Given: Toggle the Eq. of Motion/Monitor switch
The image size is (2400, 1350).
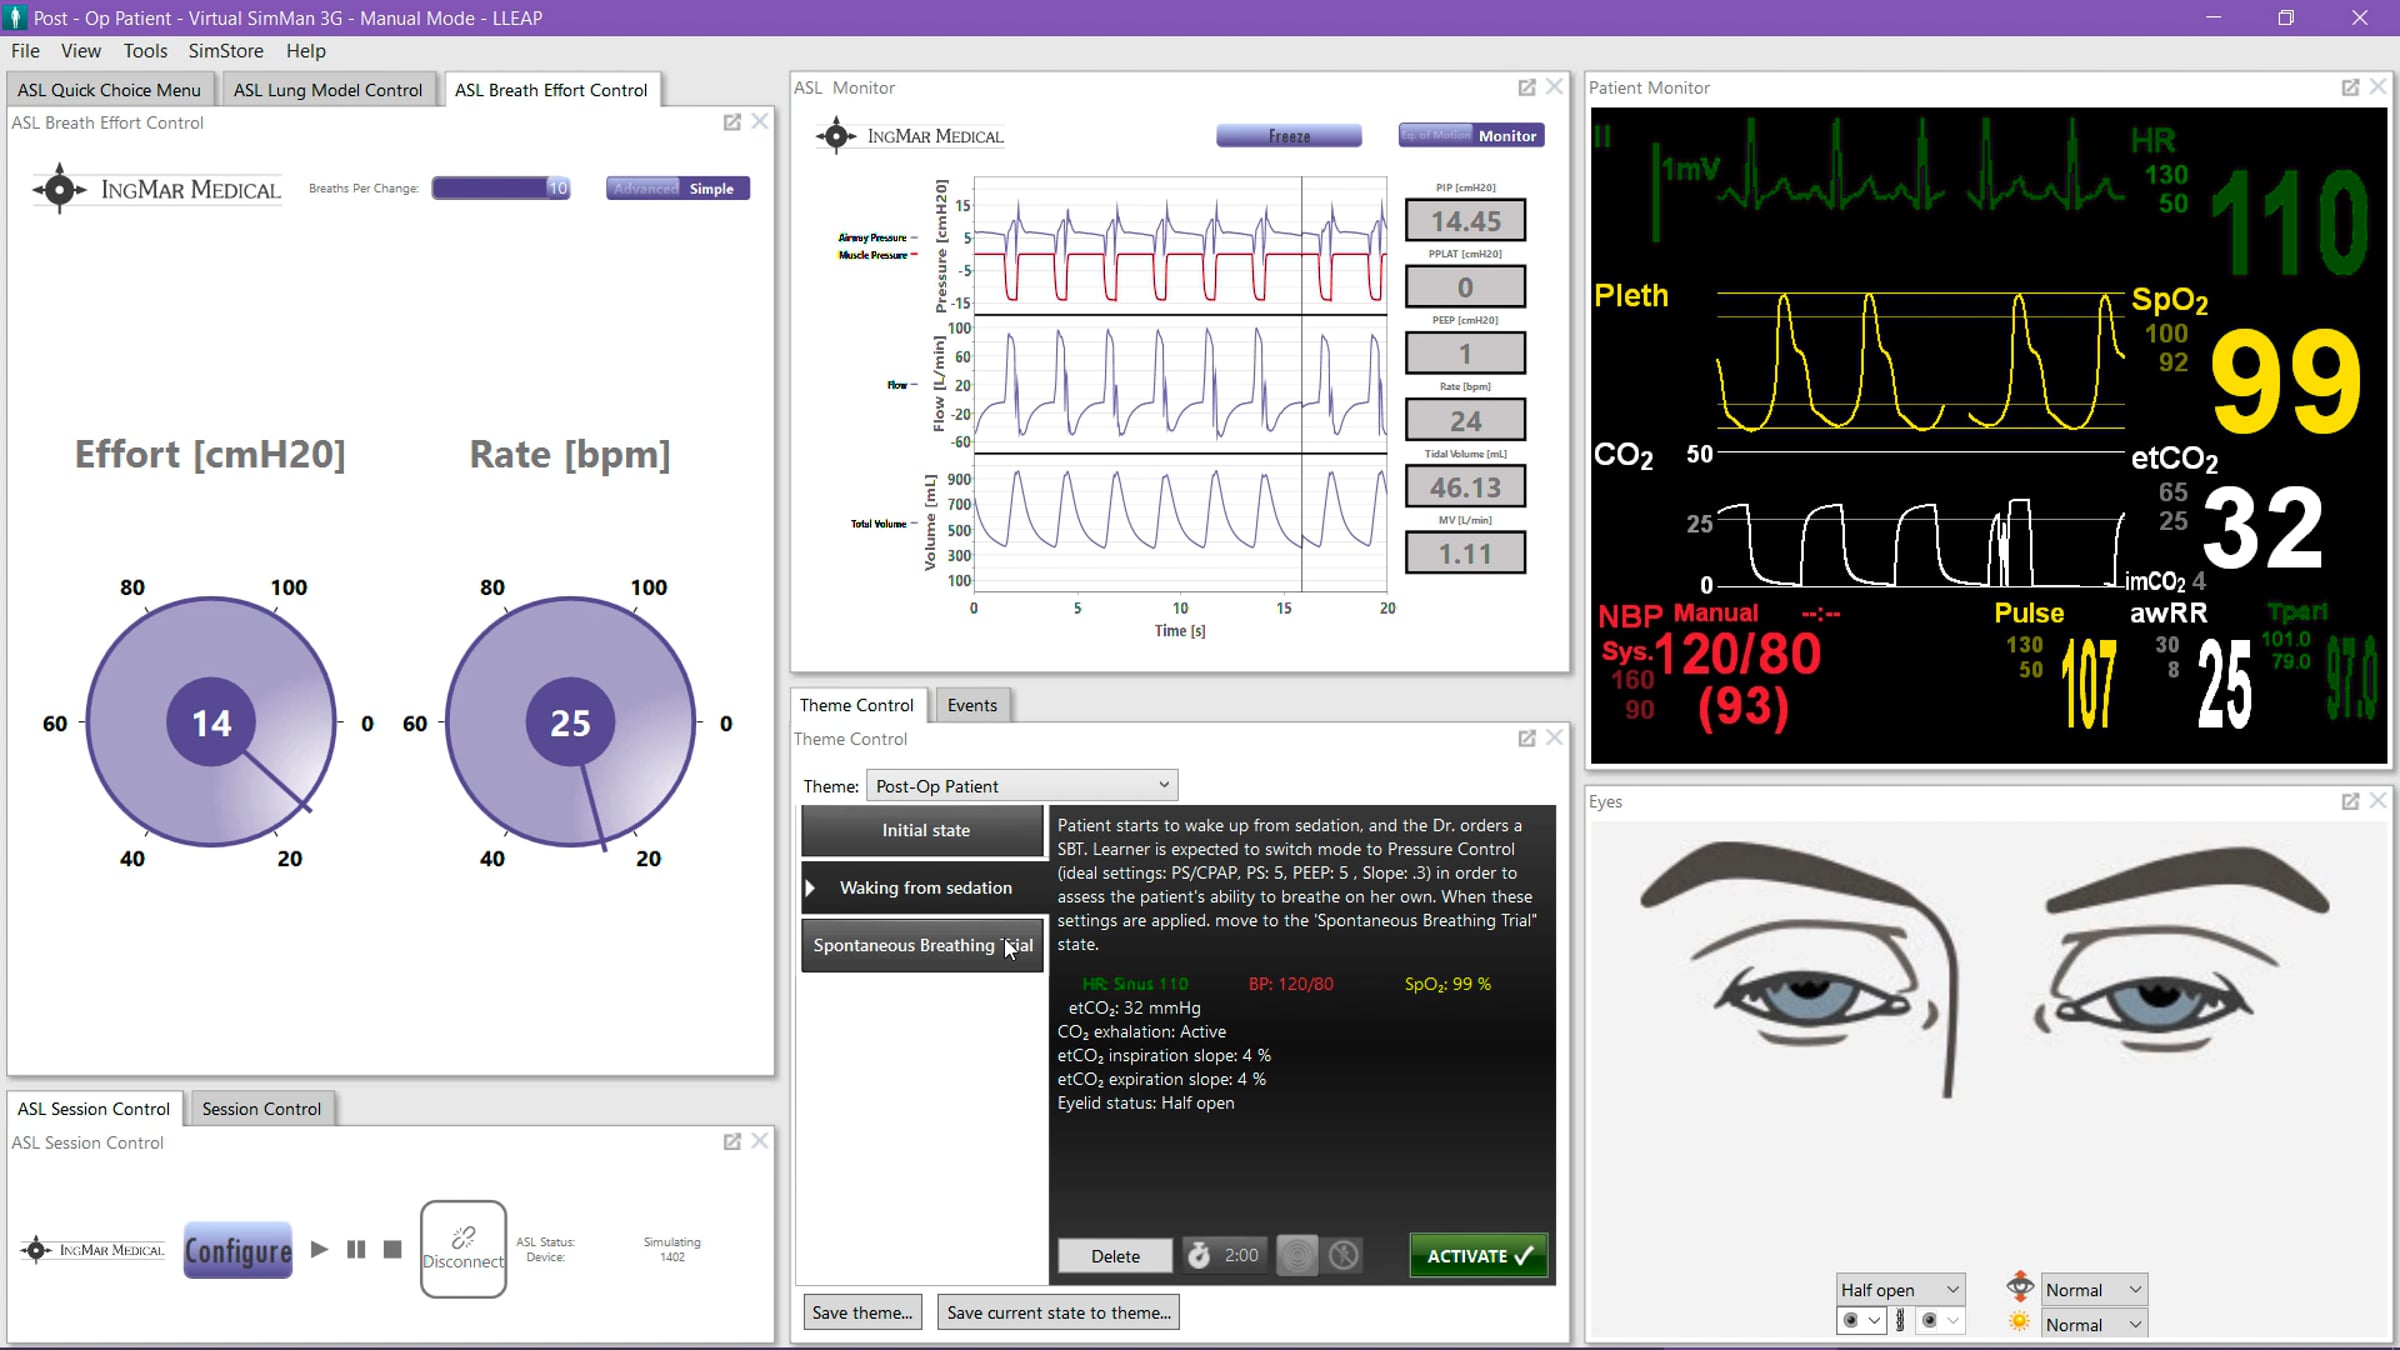Looking at the screenshot, I should tap(1471, 135).
